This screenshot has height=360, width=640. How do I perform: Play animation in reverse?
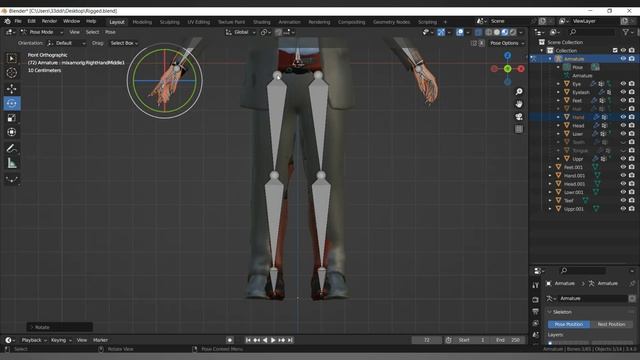(265, 340)
